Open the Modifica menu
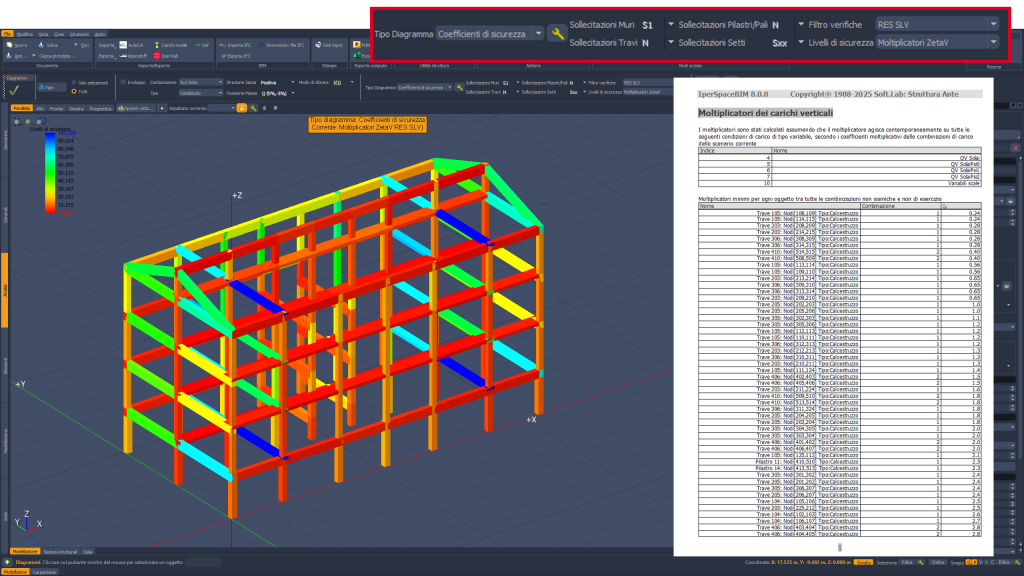The width and height of the screenshot is (1024, 576). [x=24, y=34]
